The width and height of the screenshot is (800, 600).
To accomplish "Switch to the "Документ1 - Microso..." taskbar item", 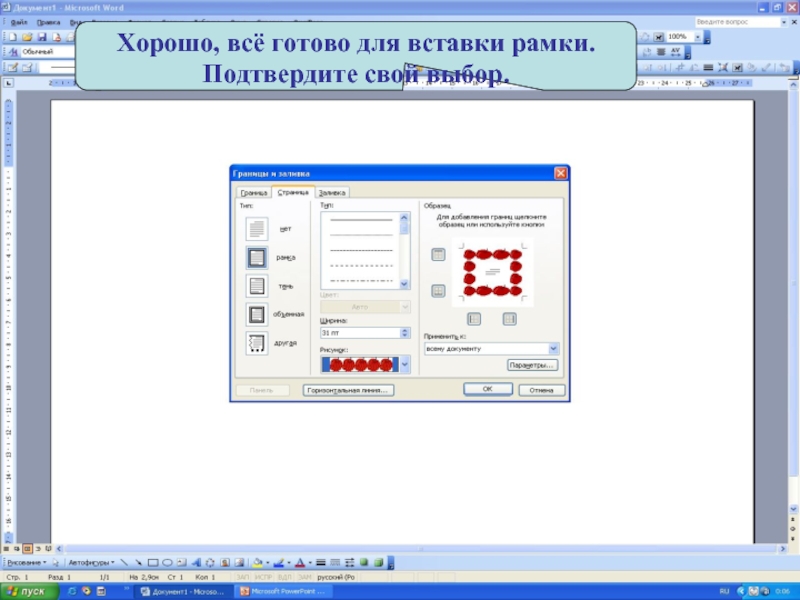I will point(183,592).
